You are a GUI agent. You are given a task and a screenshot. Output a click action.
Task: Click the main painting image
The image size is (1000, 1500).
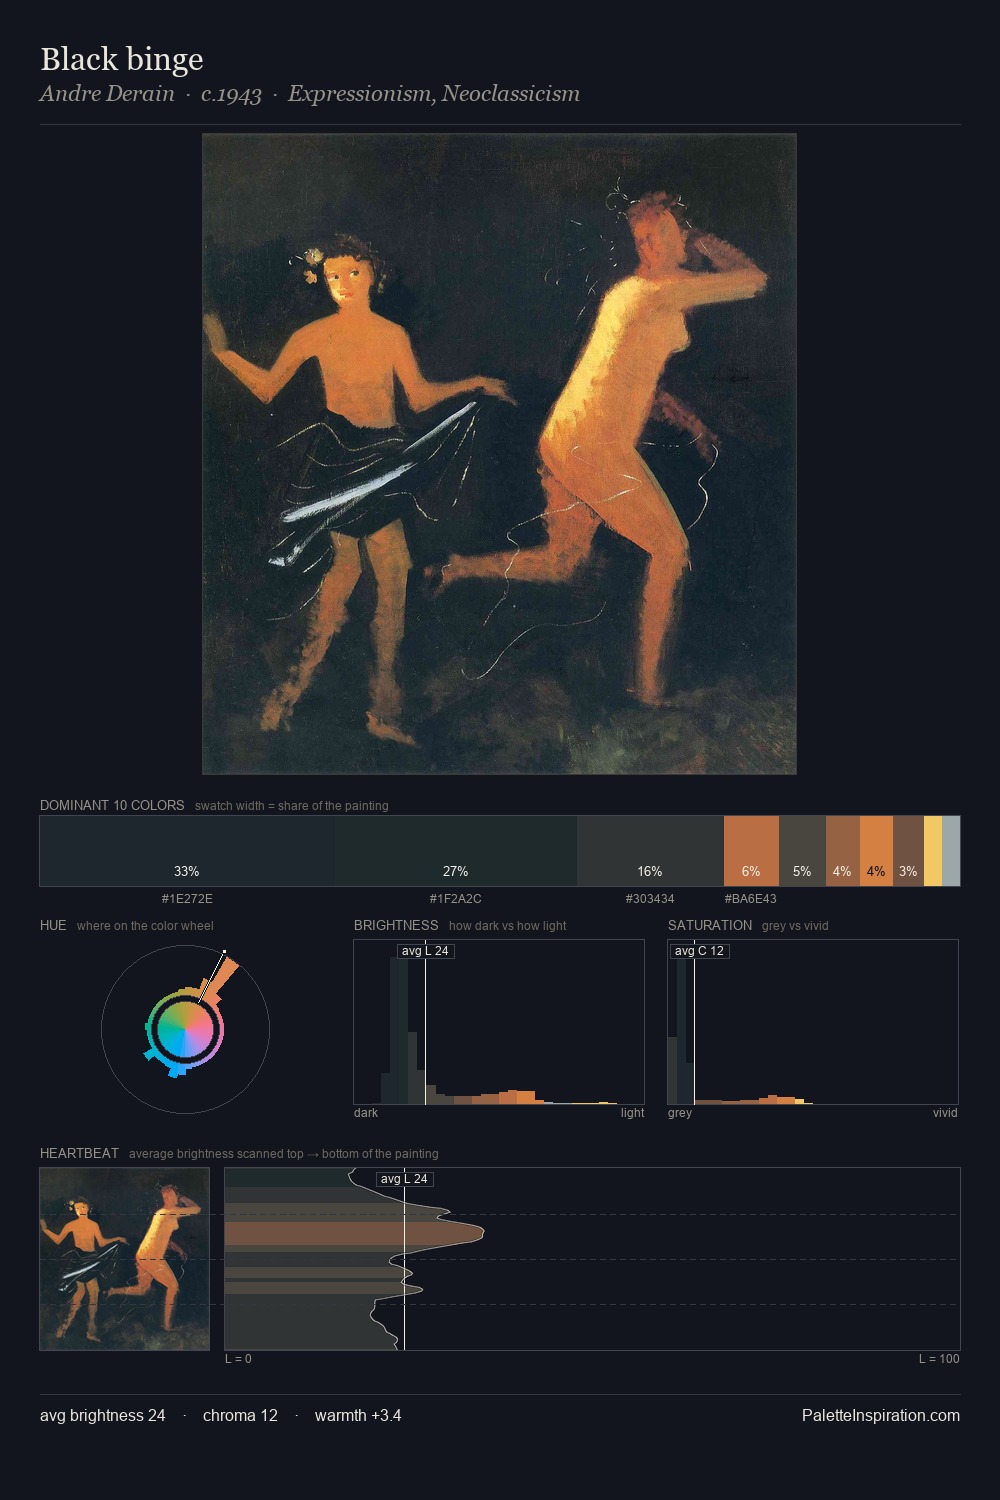tap(499, 454)
